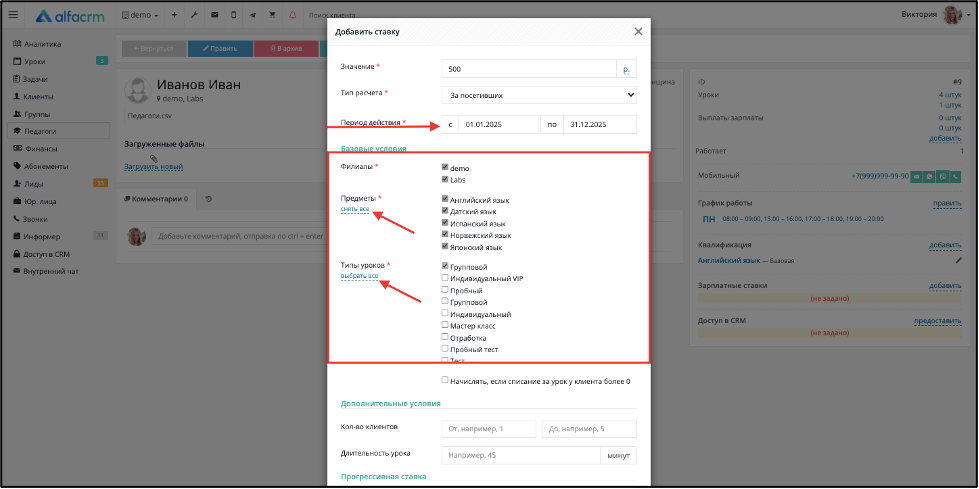
Task: Open Аналитика in sidebar
Action: (42, 44)
